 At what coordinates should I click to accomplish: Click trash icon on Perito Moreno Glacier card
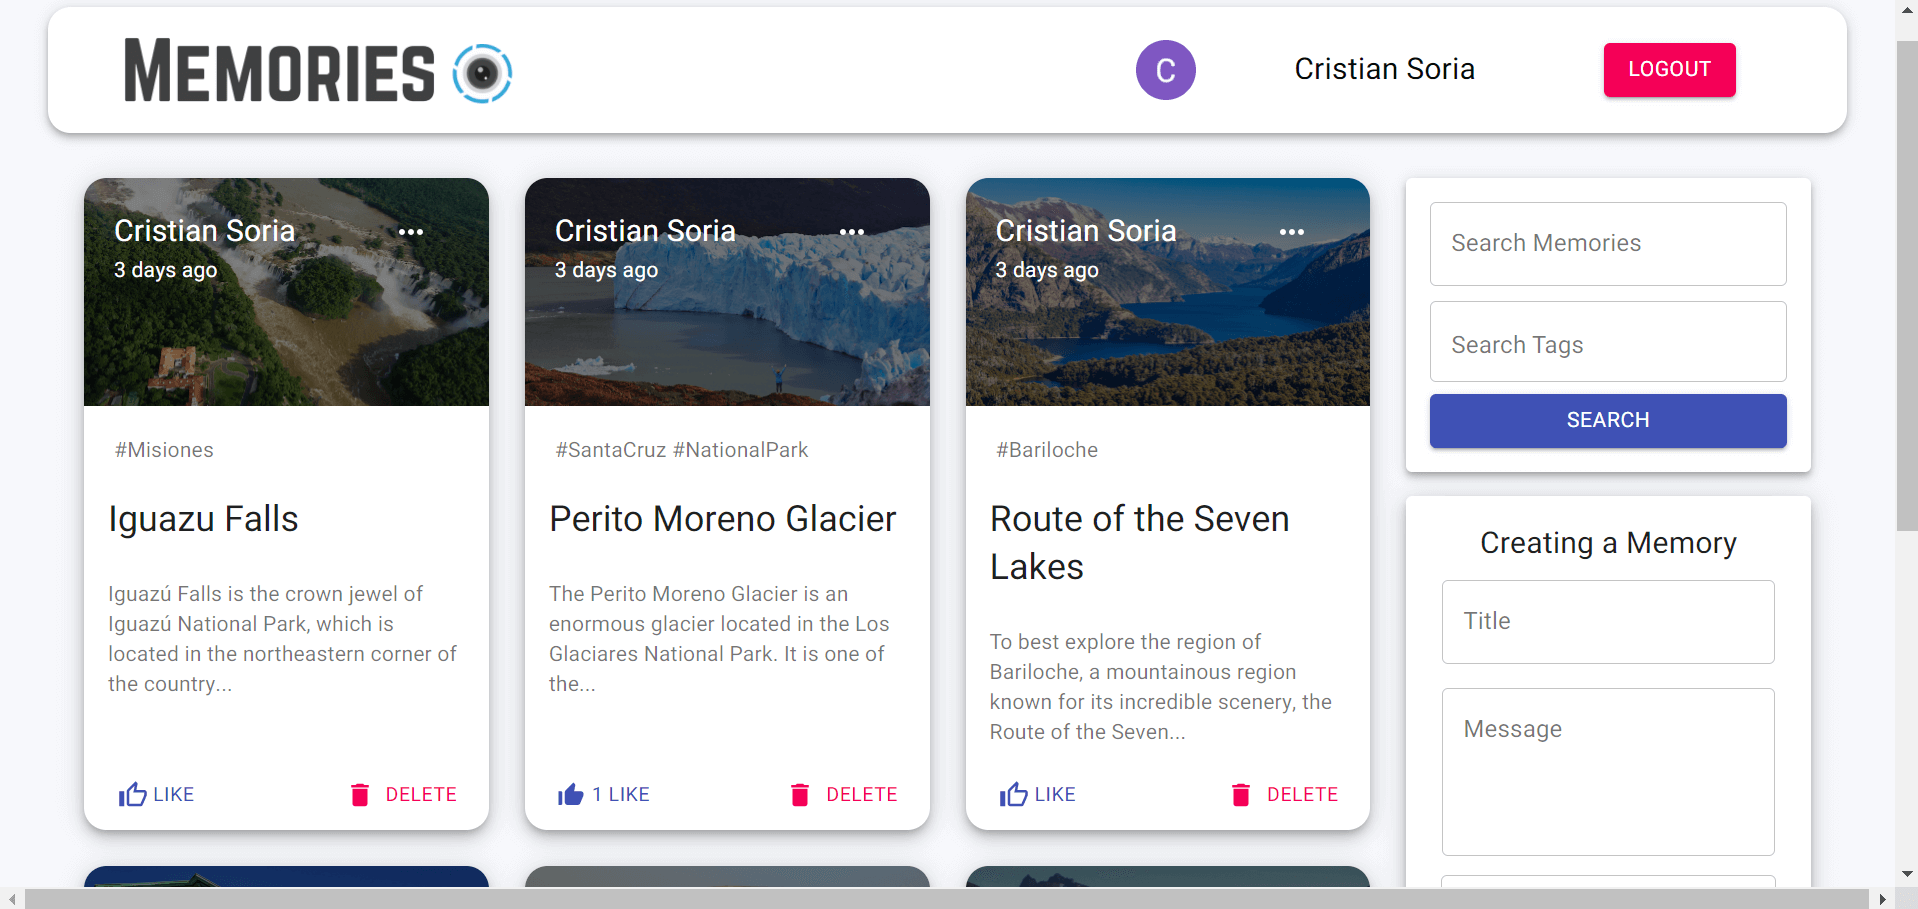(x=800, y=794)
